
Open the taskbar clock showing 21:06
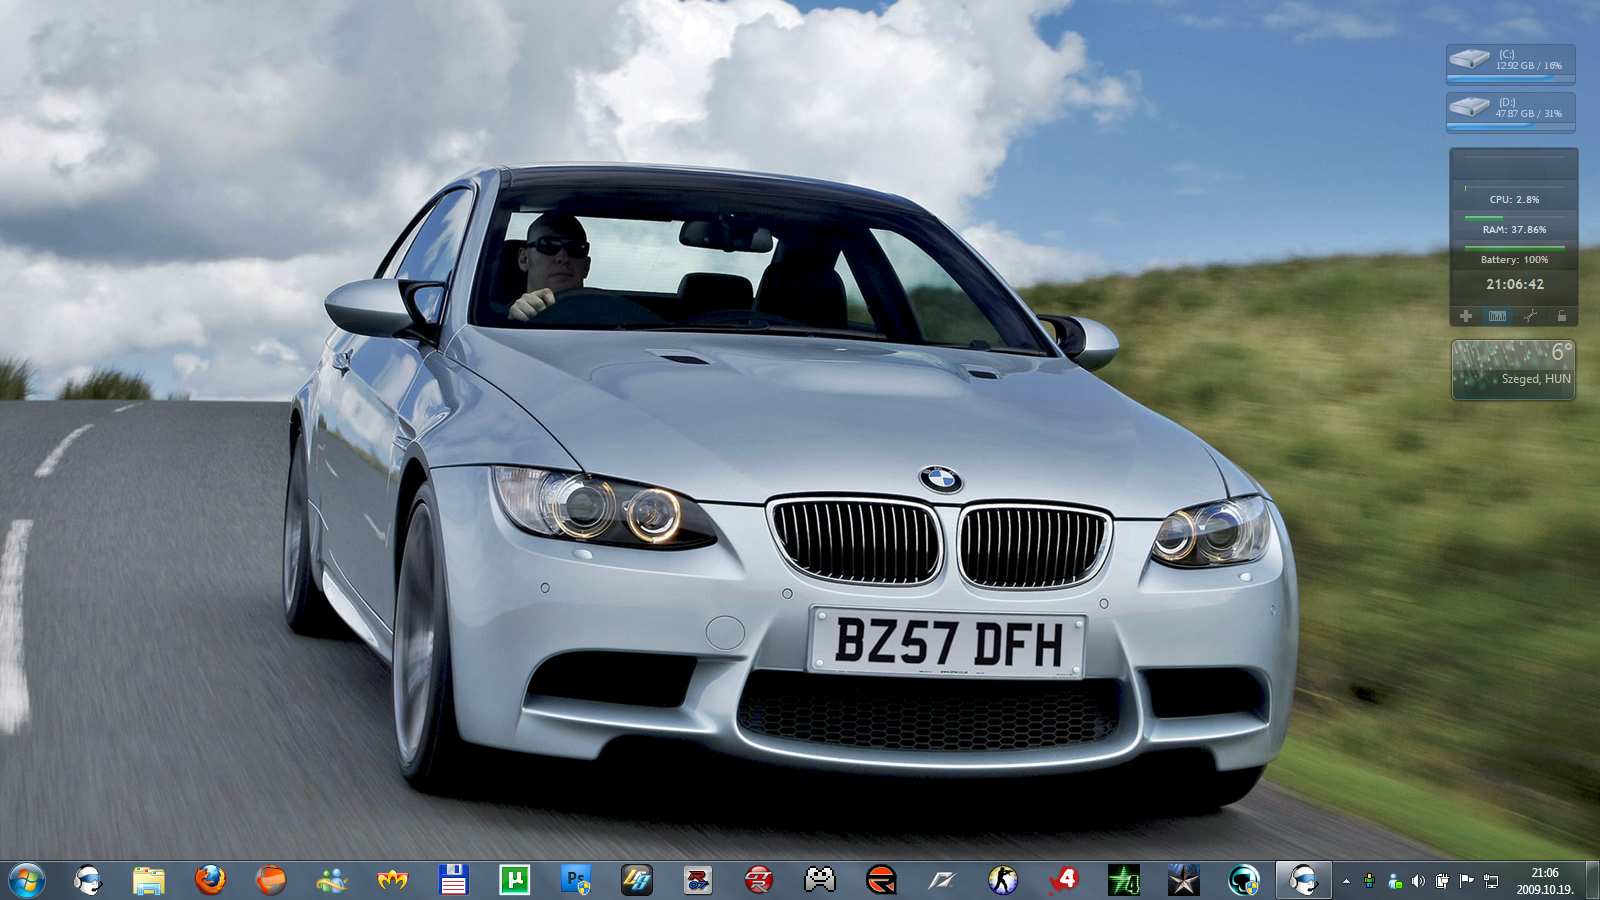coord(1545,881)
